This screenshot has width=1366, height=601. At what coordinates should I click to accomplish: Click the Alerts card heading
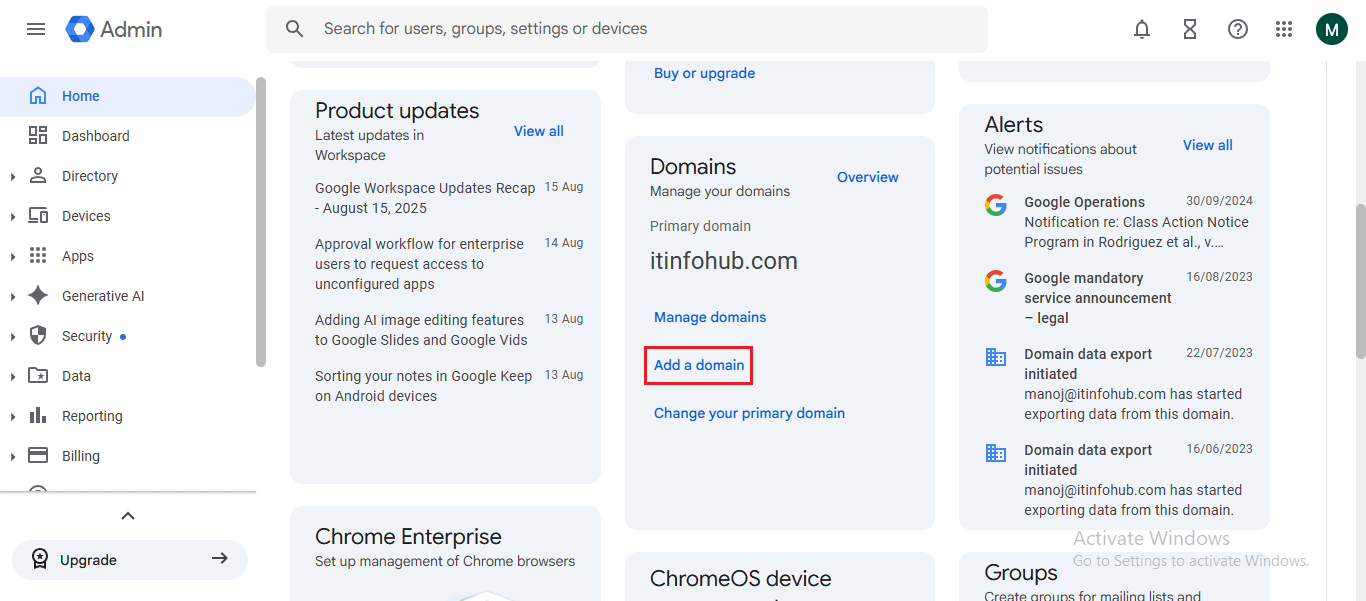tap(1014, 125)
